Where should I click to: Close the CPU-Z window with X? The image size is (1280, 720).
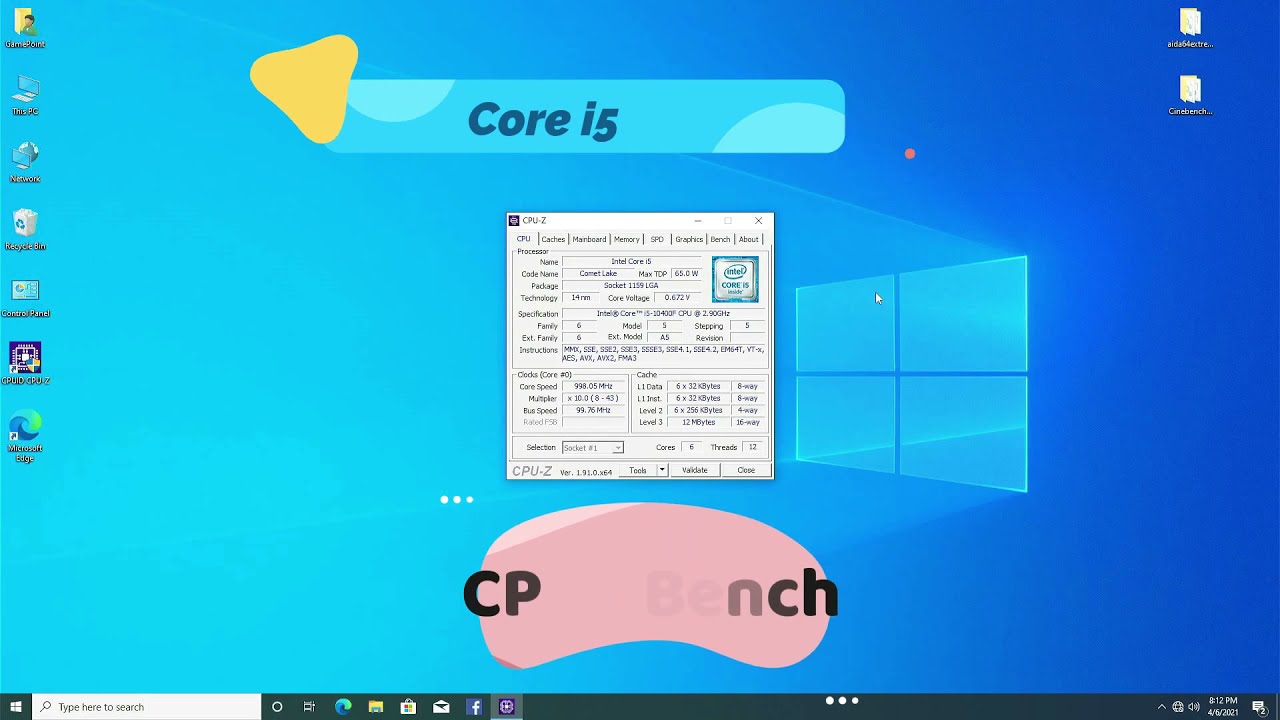(x=758, y=220)
